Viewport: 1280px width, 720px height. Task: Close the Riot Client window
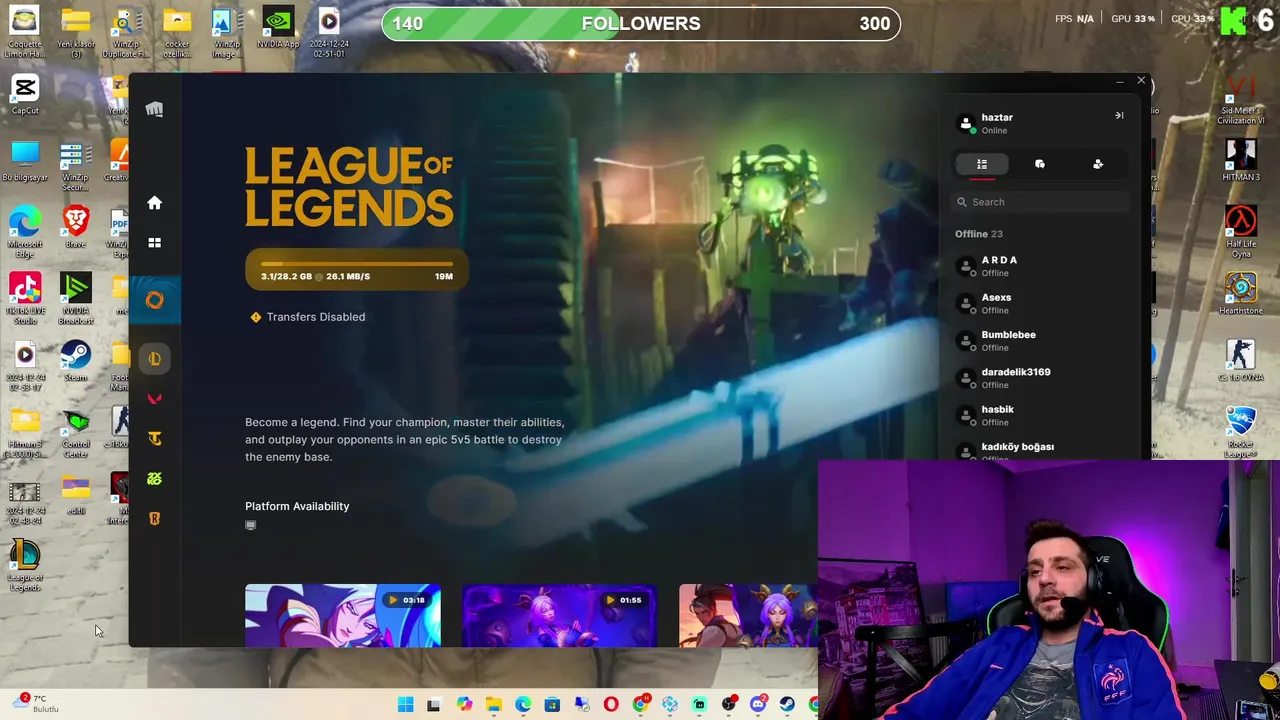click(x=1141, y=81)
